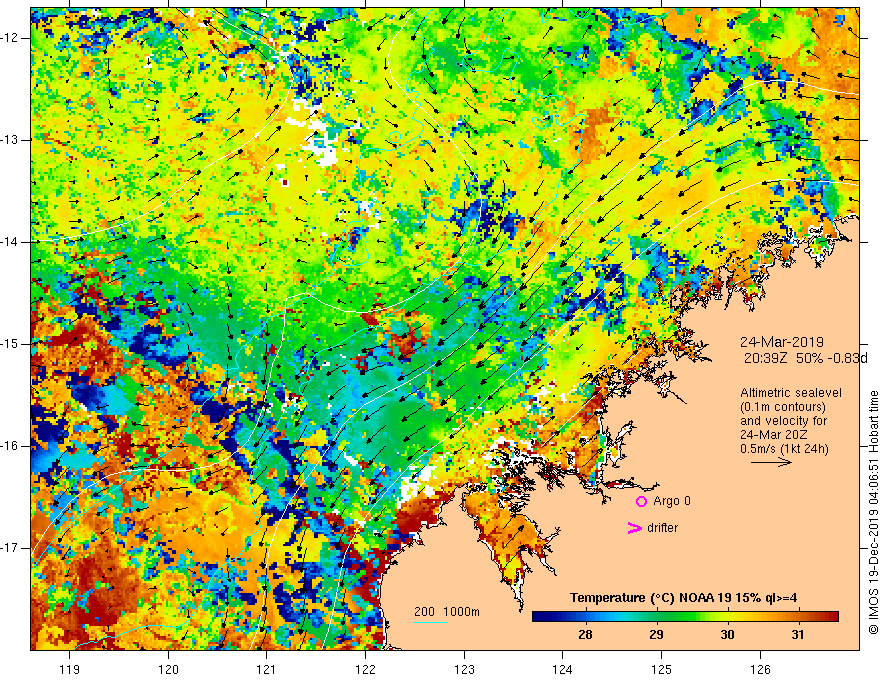Click the '0.5m/s (1kt 24h)' scale text
880x680 pixels.
click(x=784, y=449)
